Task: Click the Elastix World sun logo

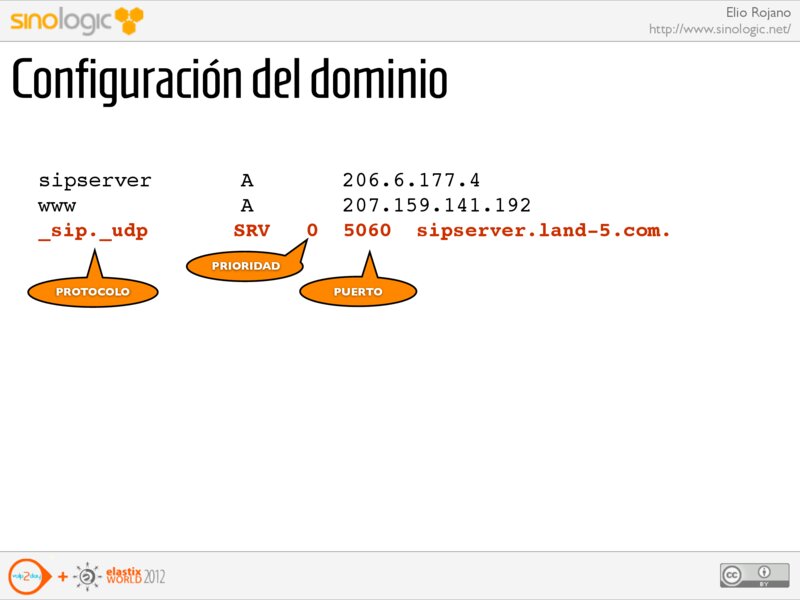Action: (x=88, y=577)
